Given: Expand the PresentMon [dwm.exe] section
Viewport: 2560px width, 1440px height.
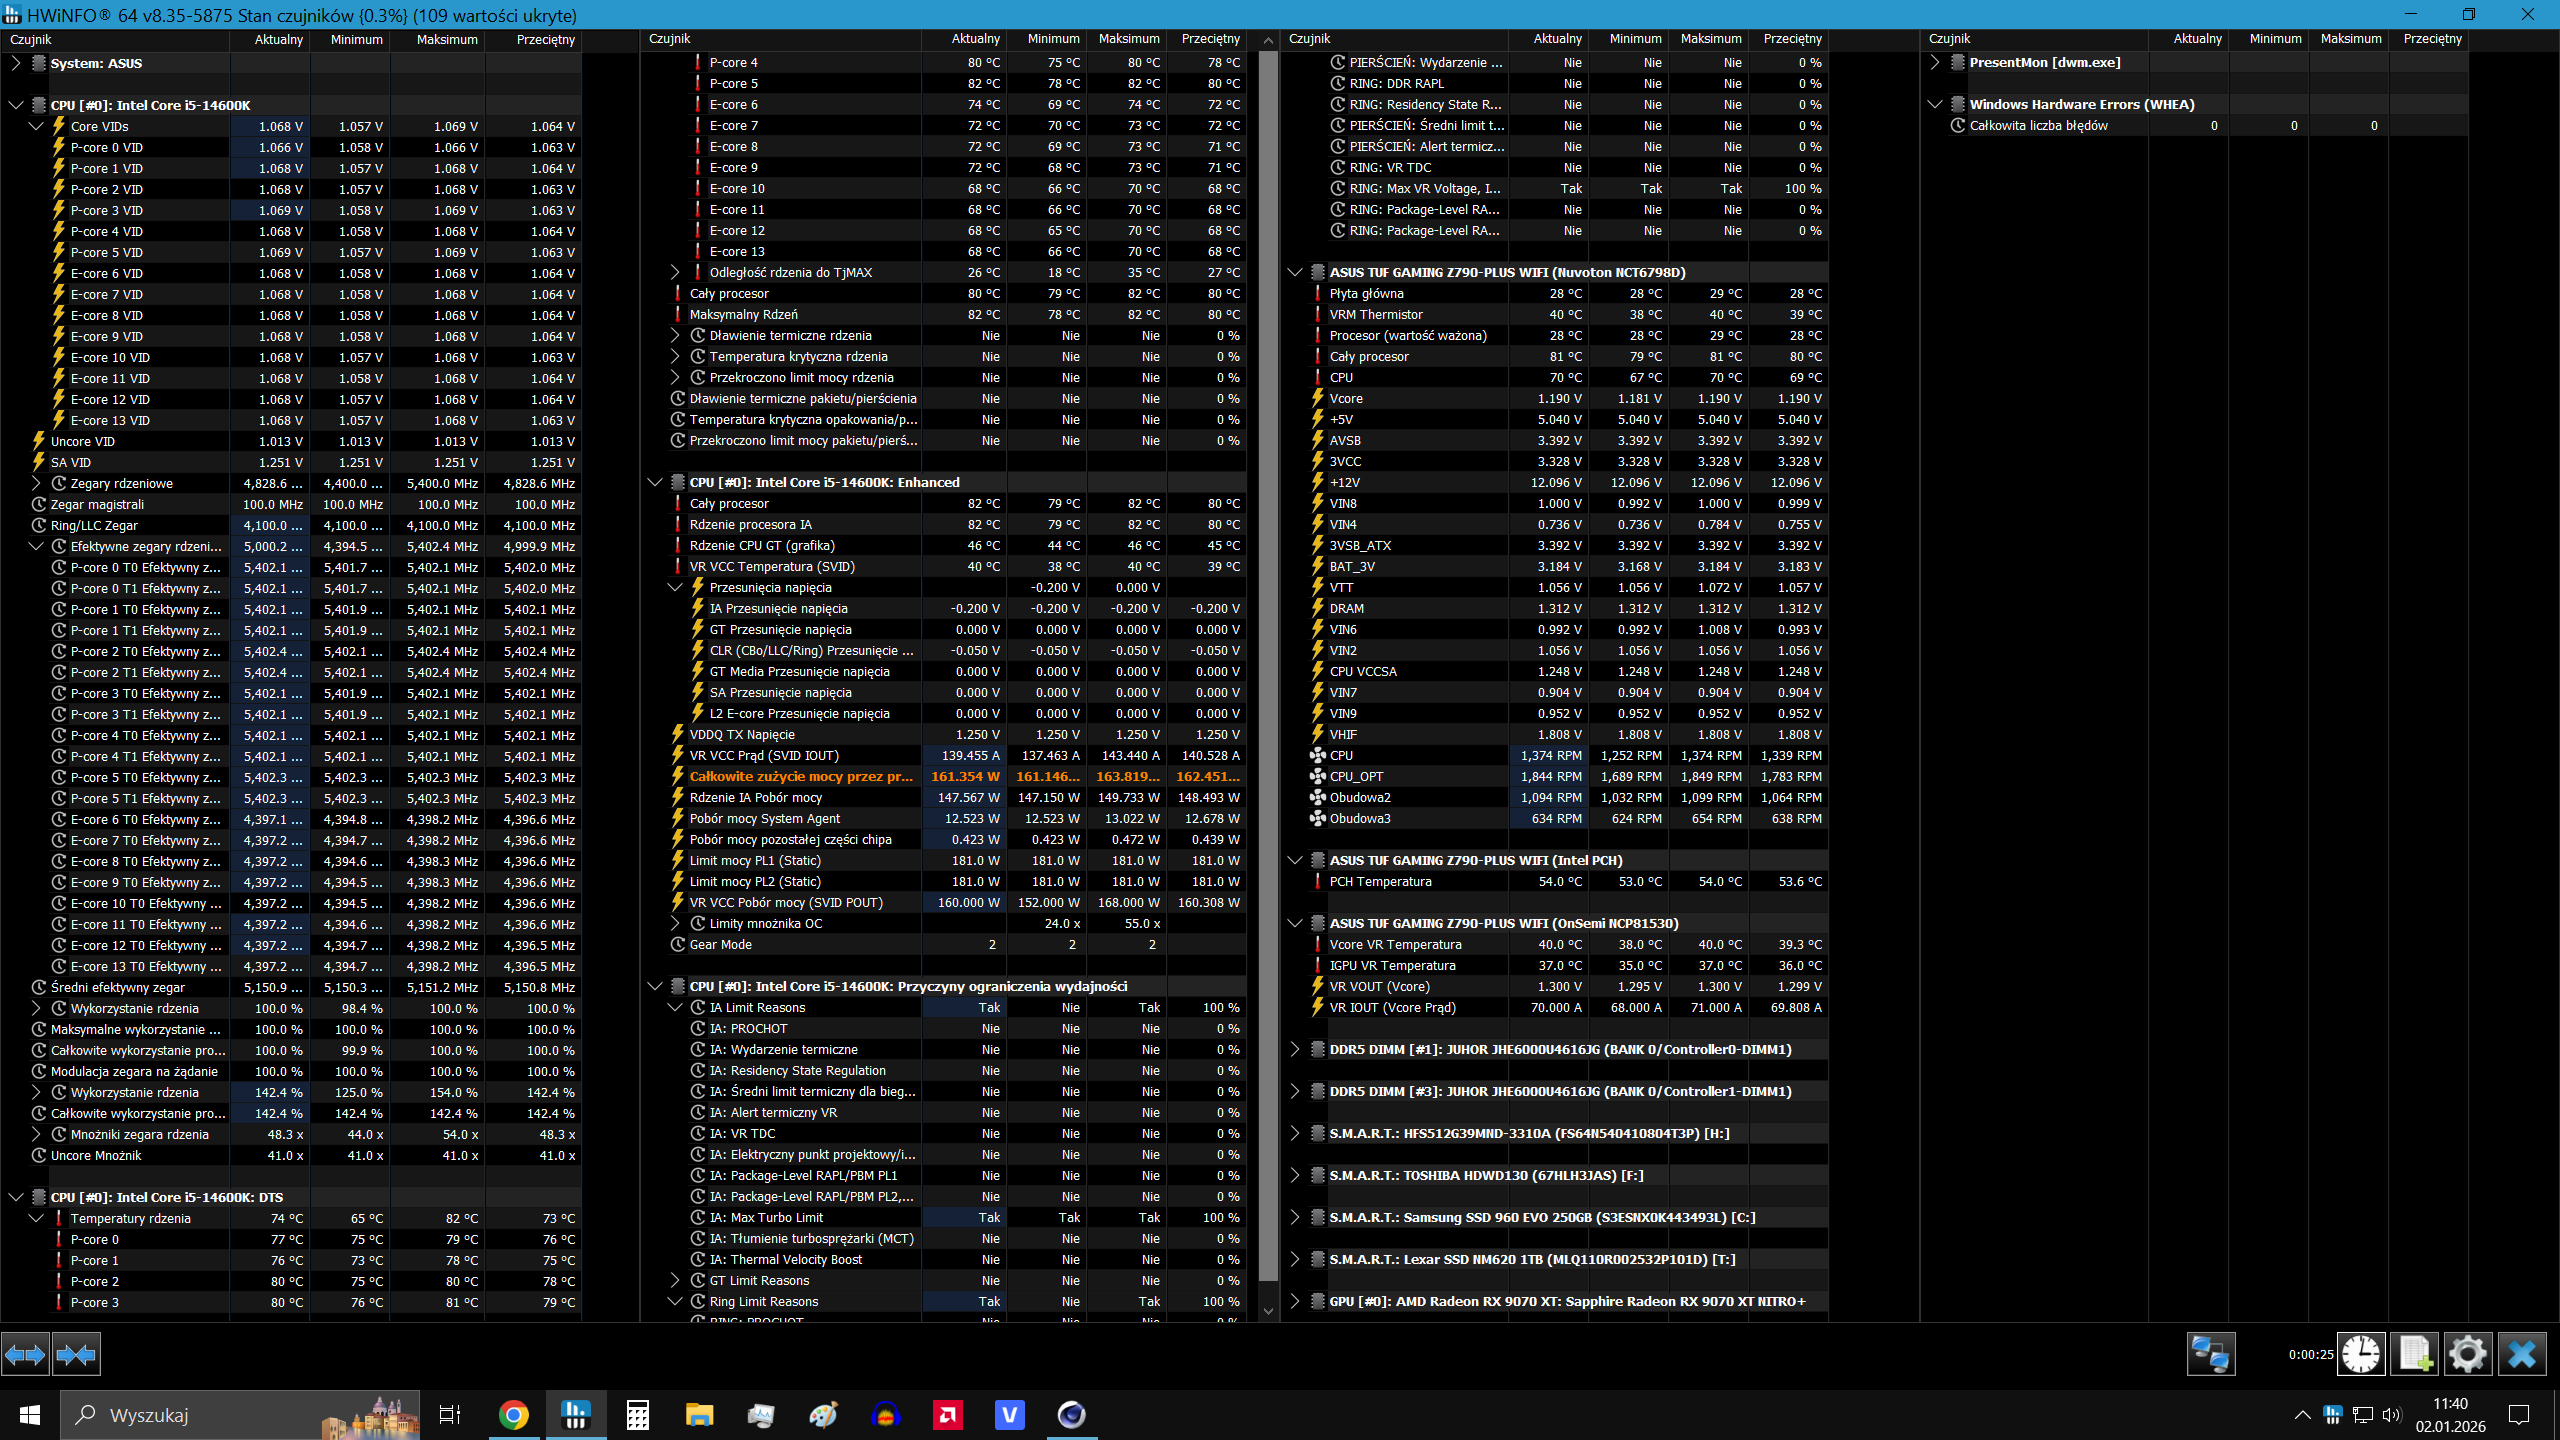Looking at the screenshot, I should (x=1935, y=62).
